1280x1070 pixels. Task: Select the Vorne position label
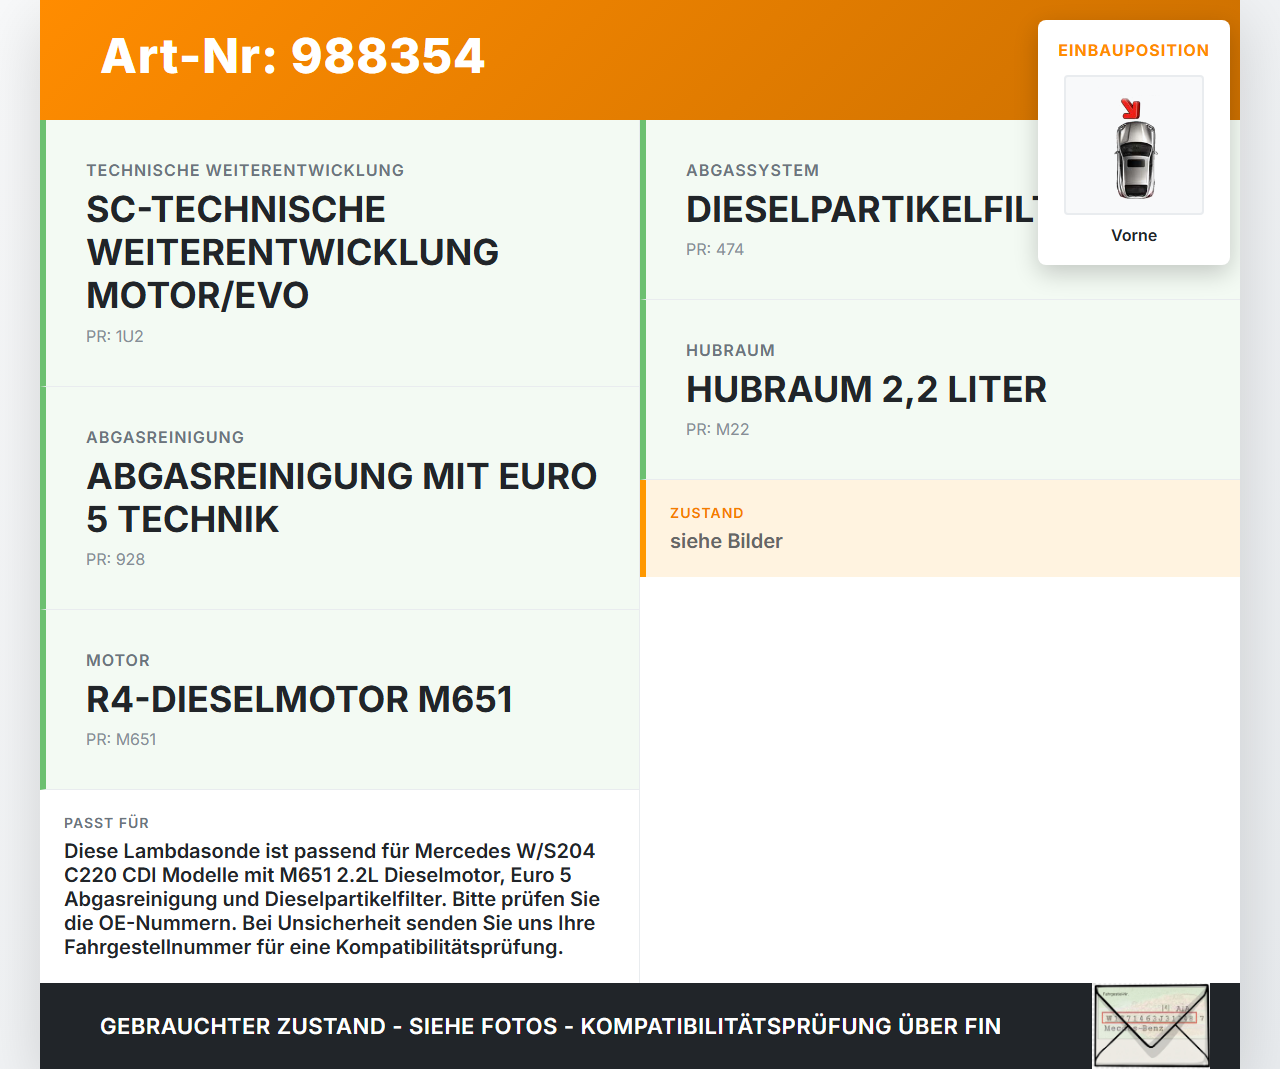(x=1134, y=236)
